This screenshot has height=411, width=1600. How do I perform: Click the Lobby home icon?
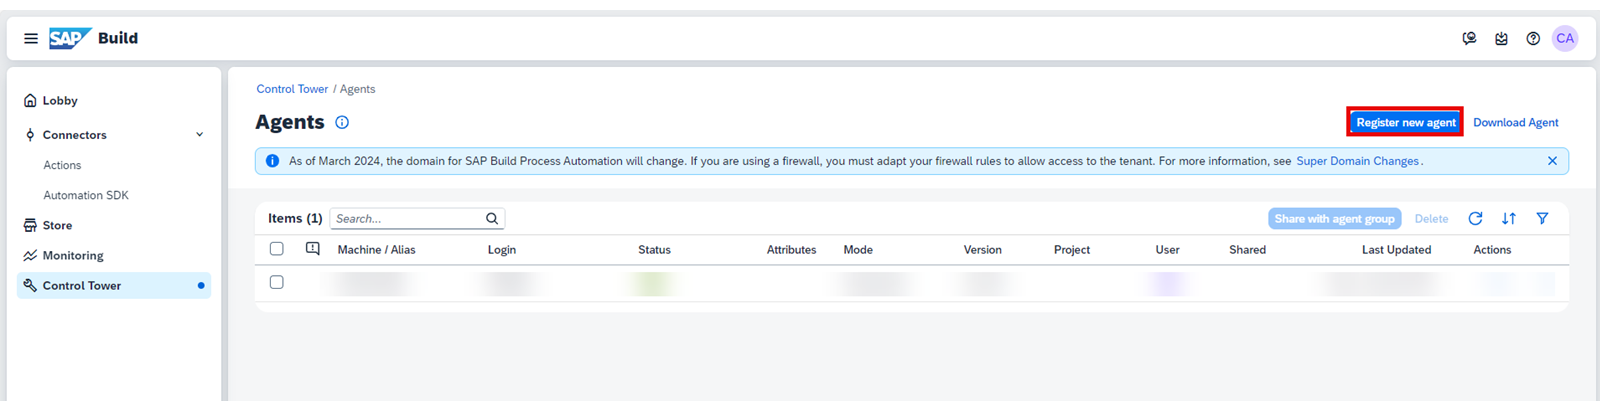(30, 100)
